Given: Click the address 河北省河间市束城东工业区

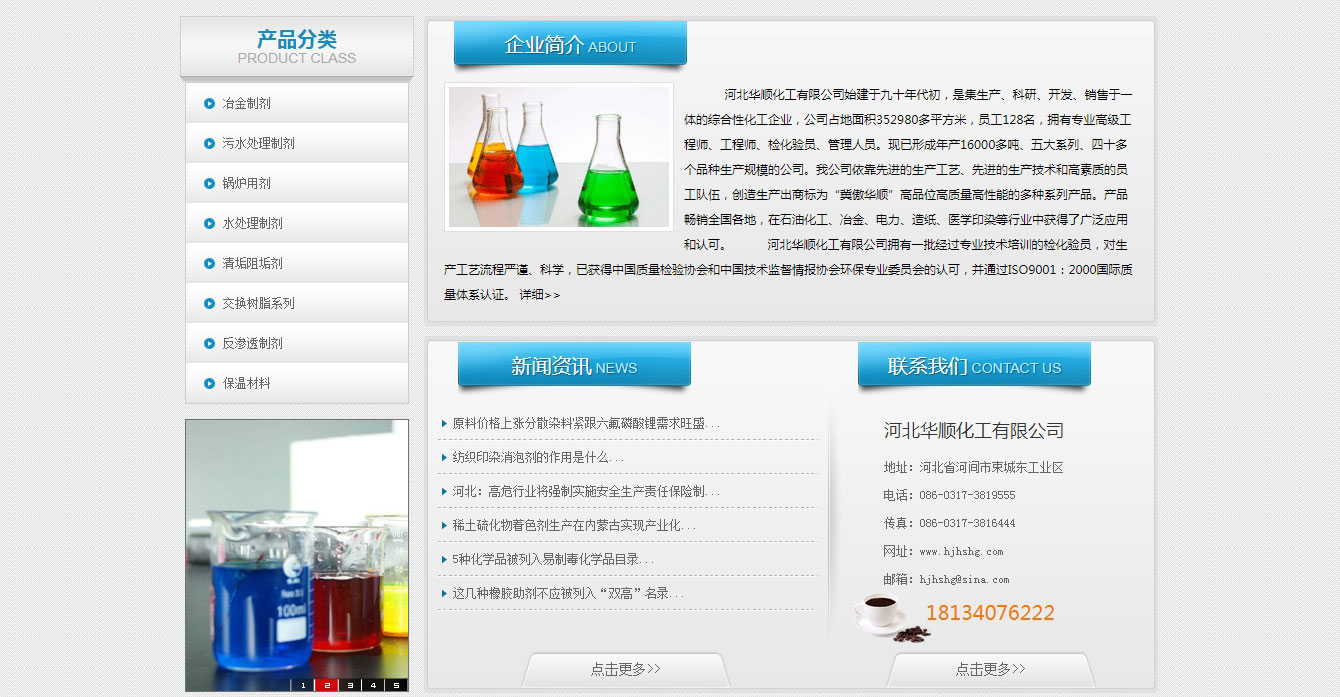Looking at the screenshot, I should click(991, 467).
